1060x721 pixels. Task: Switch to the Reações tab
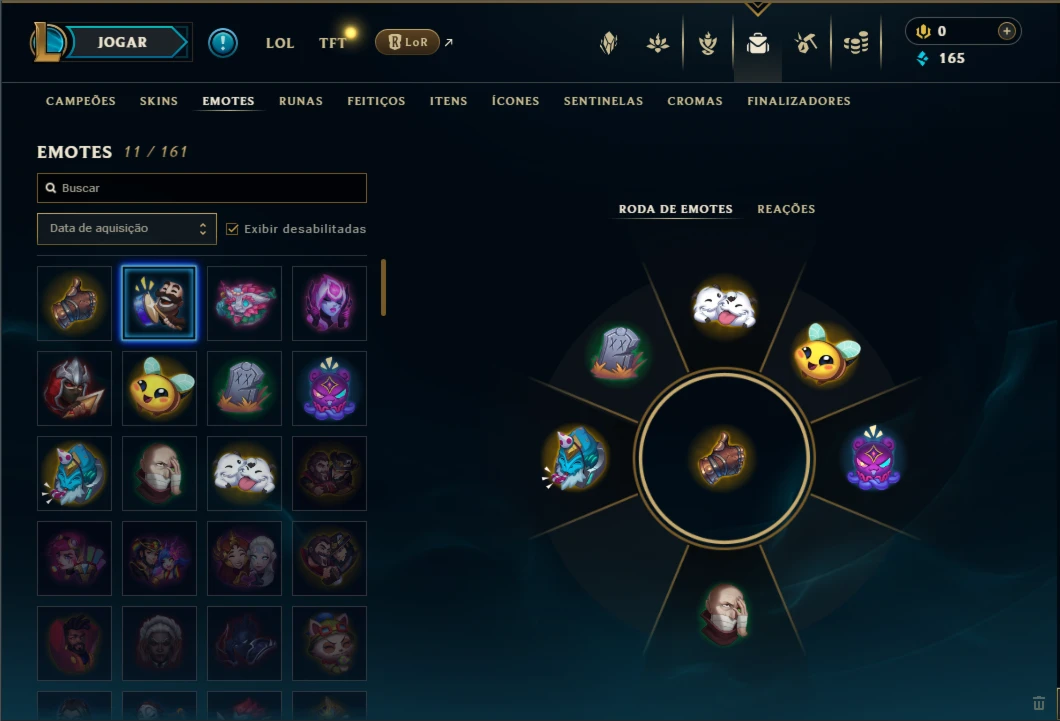coord(786,209)
